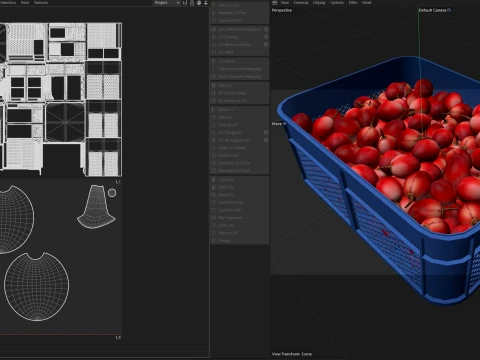Select the UV Rectangularize tool
This screenshot has height=360, width=480.
(237, 140)
